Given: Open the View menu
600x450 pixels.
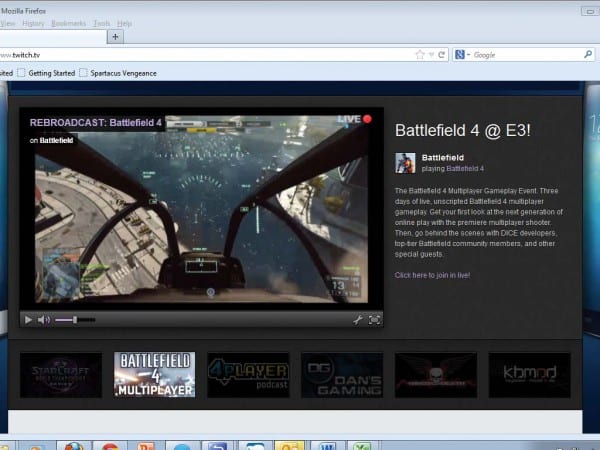Looking at the screenshot, I should coord(8,23).
